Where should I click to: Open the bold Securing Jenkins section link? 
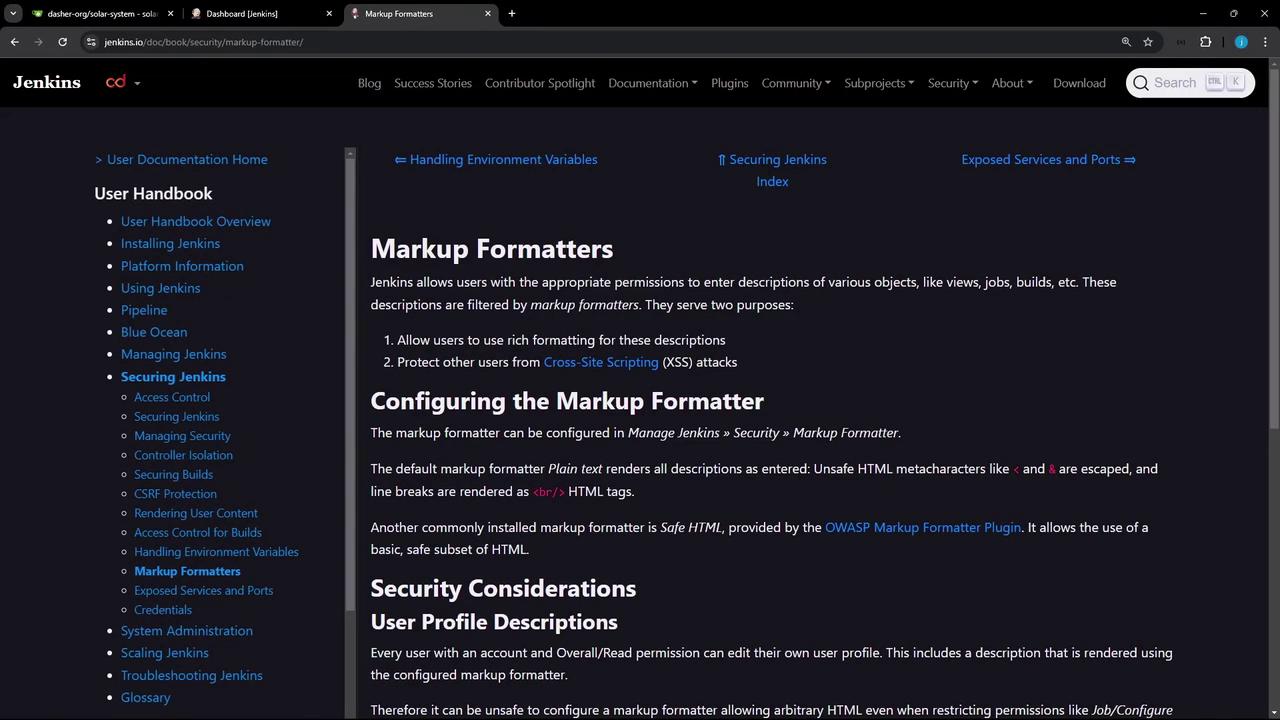click(173, 377)
